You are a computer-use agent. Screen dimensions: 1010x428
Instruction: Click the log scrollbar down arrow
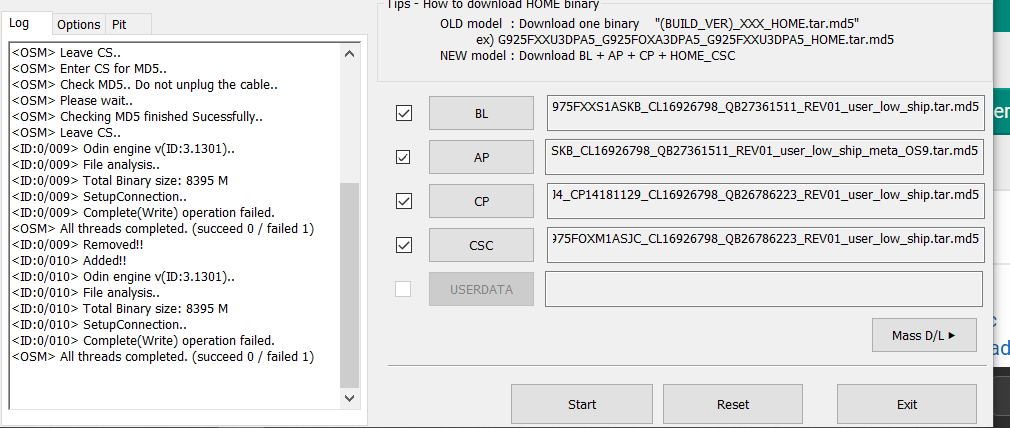349,398
